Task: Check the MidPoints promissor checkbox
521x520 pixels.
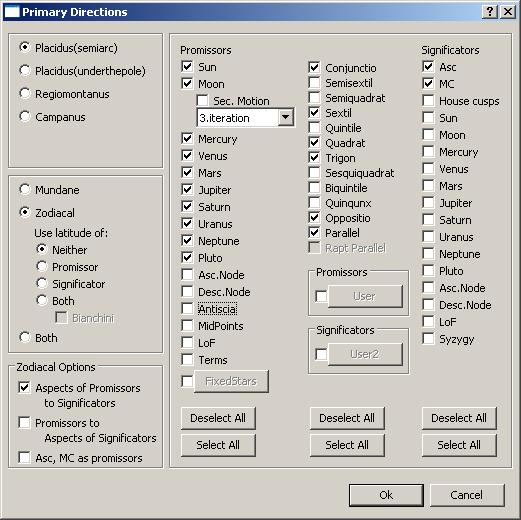Action: pos(187,325)
